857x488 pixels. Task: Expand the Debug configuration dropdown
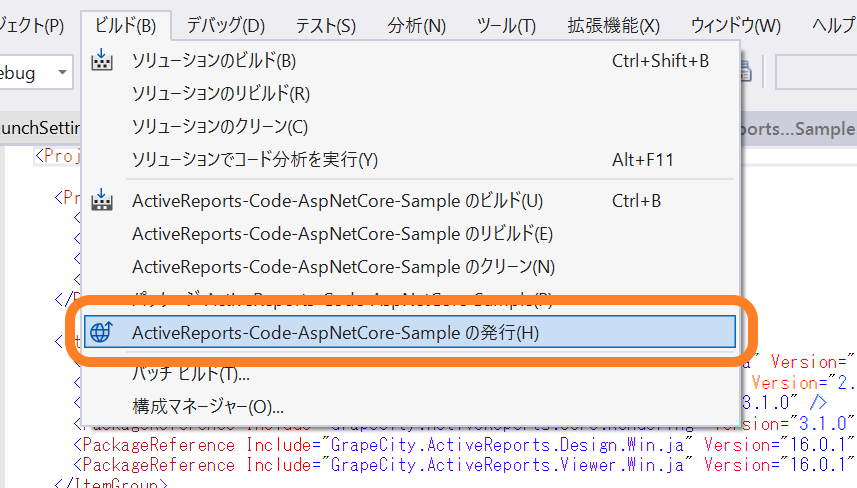[x=62, y=72]
